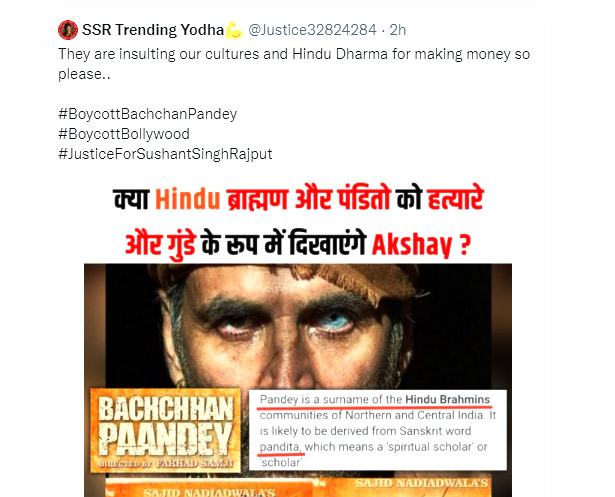Click the flexed bicep emoji by the name
The image size is (615, 497).
tap(234, 30)
